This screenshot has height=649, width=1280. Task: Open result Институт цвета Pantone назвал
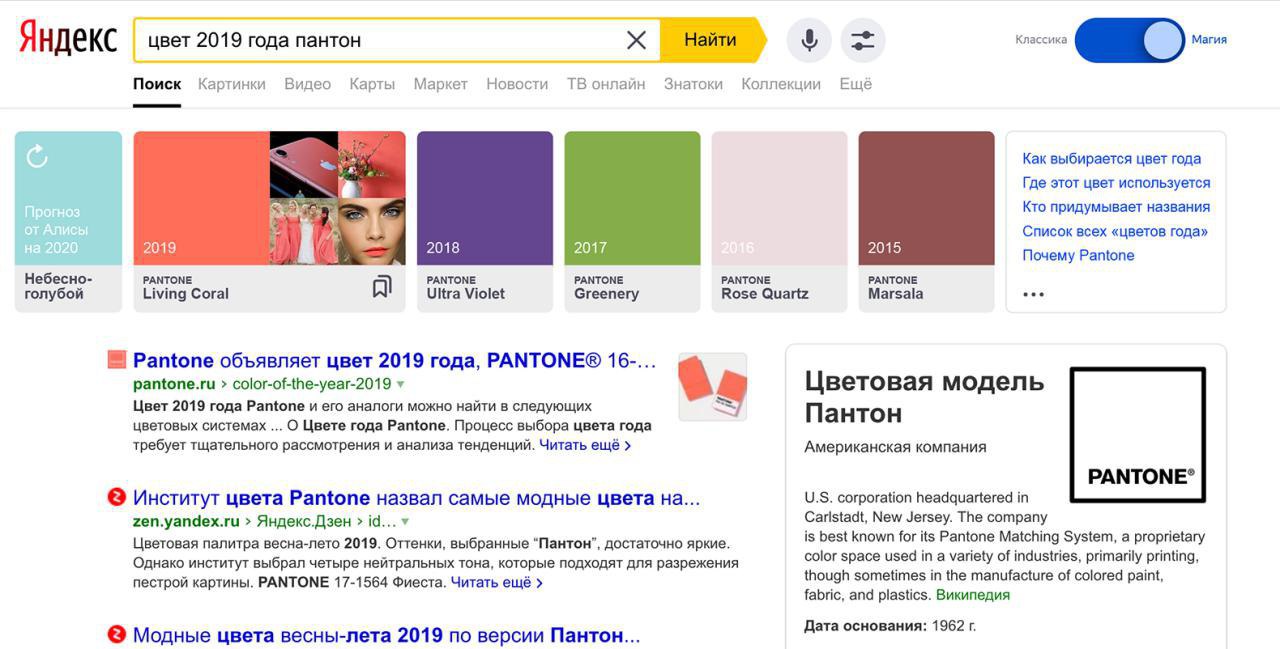[x=417, y=497]
